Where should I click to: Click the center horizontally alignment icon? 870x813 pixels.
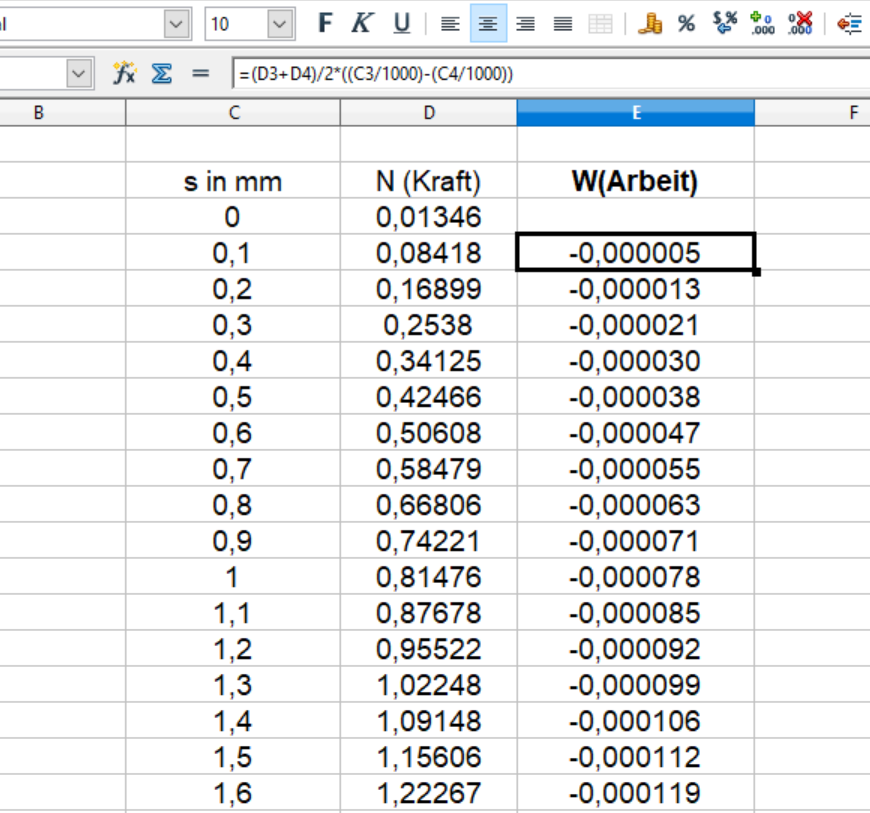(487, 24)
